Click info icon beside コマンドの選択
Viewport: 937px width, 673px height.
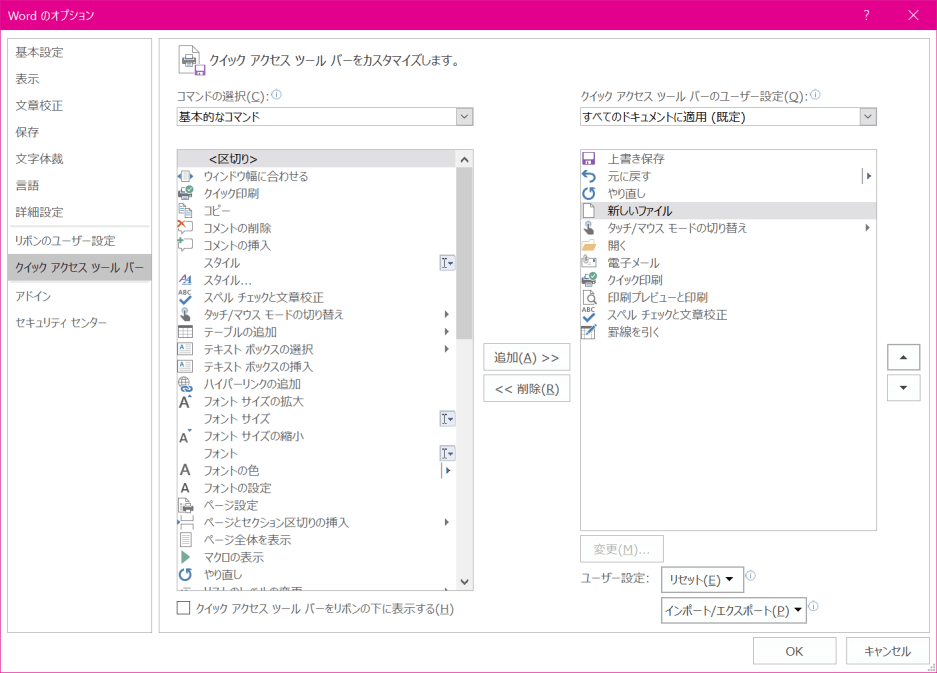[276, 94]
